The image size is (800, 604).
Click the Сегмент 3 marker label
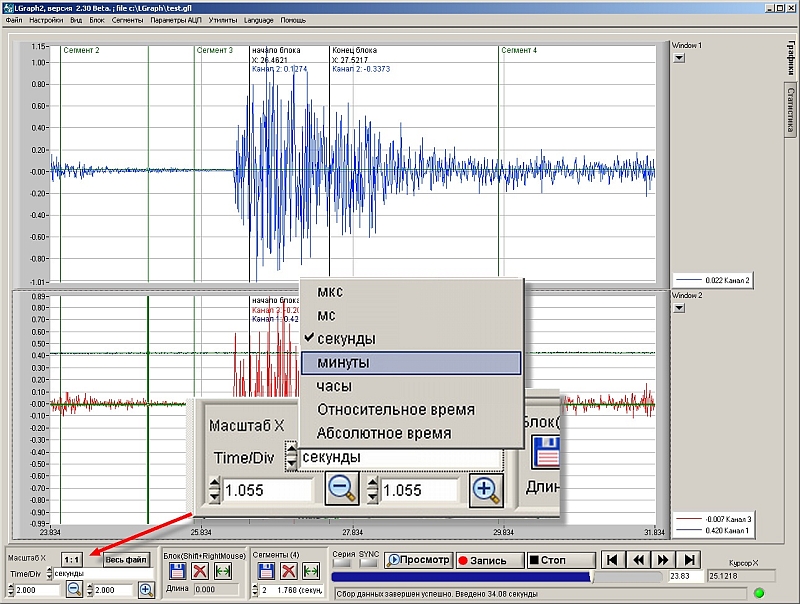point(215,51)
